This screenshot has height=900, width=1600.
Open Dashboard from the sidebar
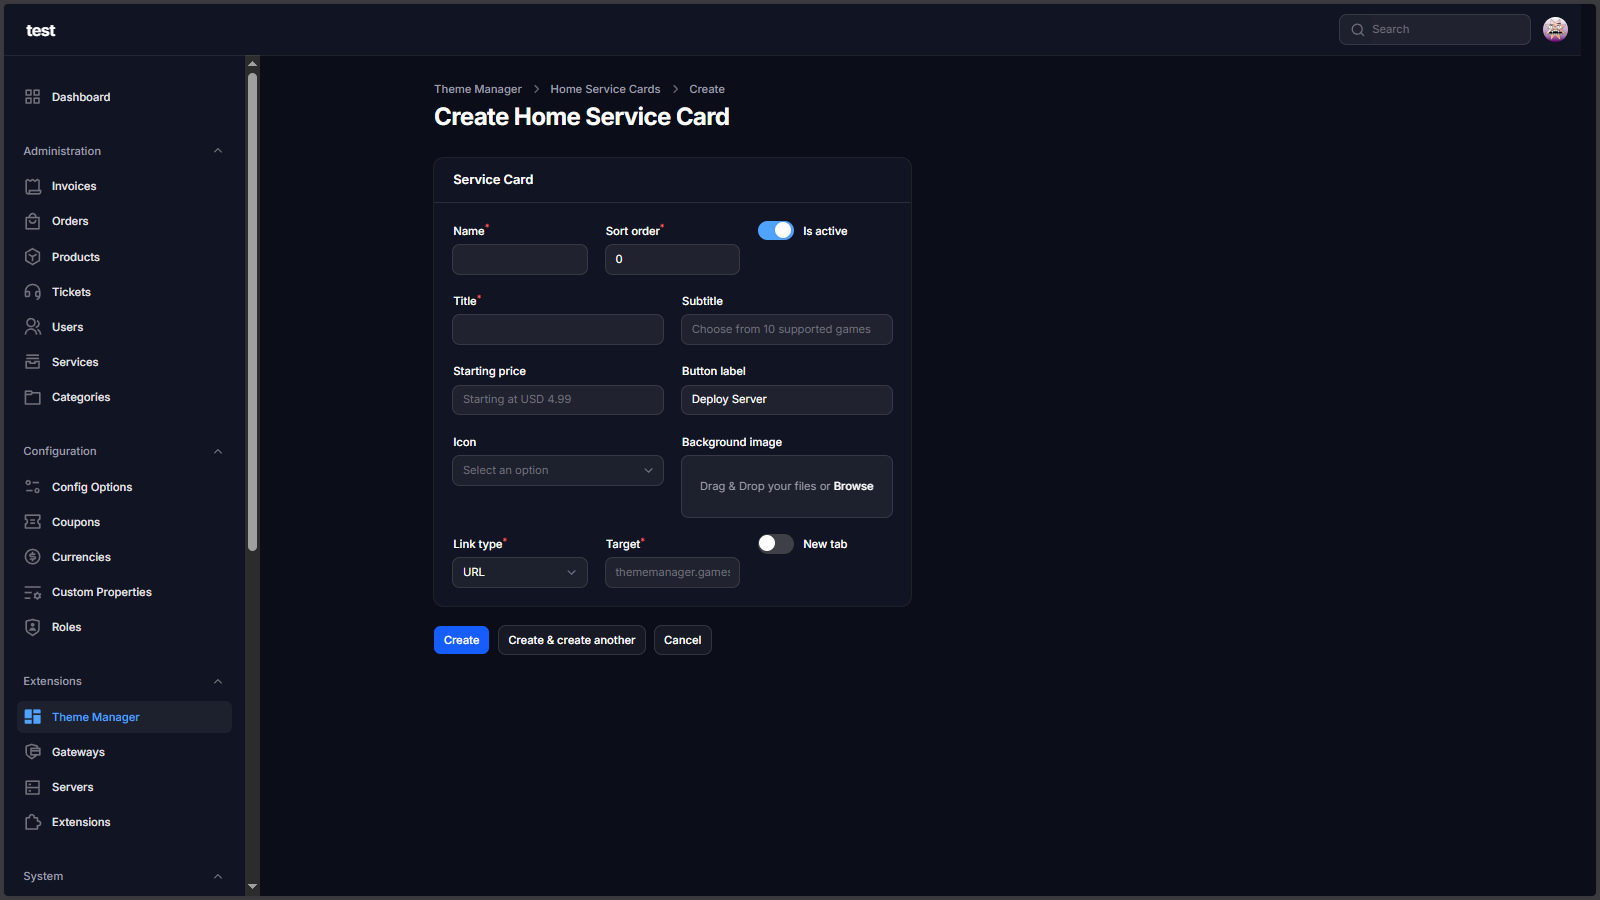pos(81,97)
